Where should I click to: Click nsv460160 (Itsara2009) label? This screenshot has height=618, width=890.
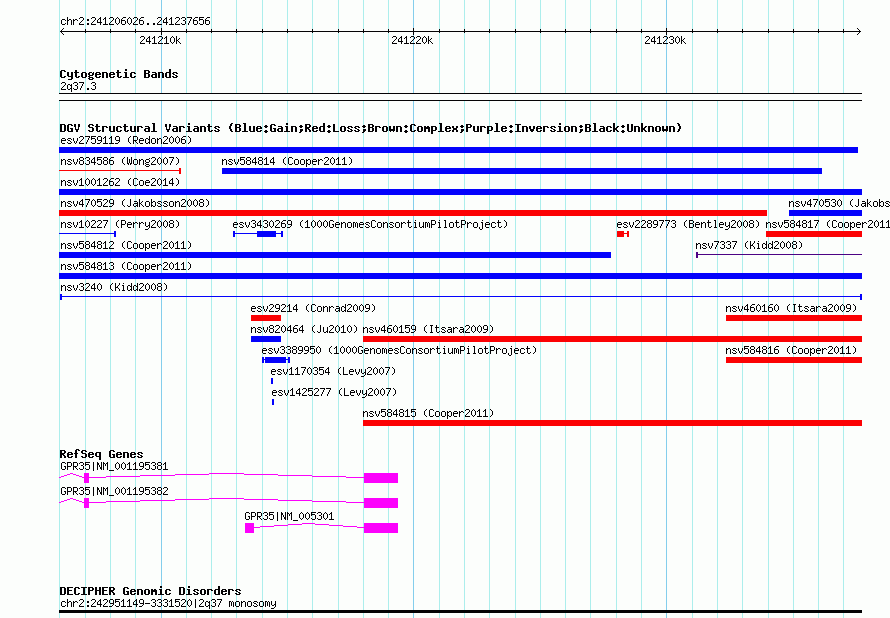point(791,308)
